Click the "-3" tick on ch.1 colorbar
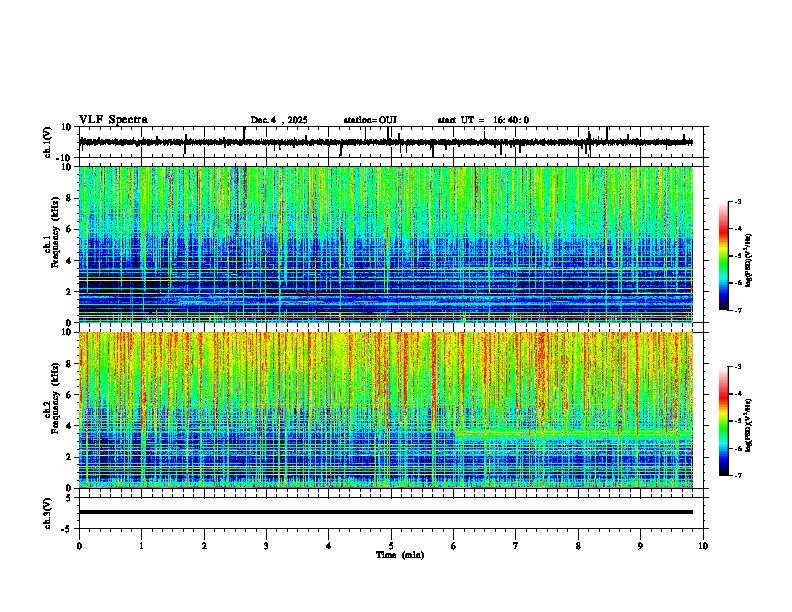The width and height of the screenshot is (792, 612). (x=737, y=202)
